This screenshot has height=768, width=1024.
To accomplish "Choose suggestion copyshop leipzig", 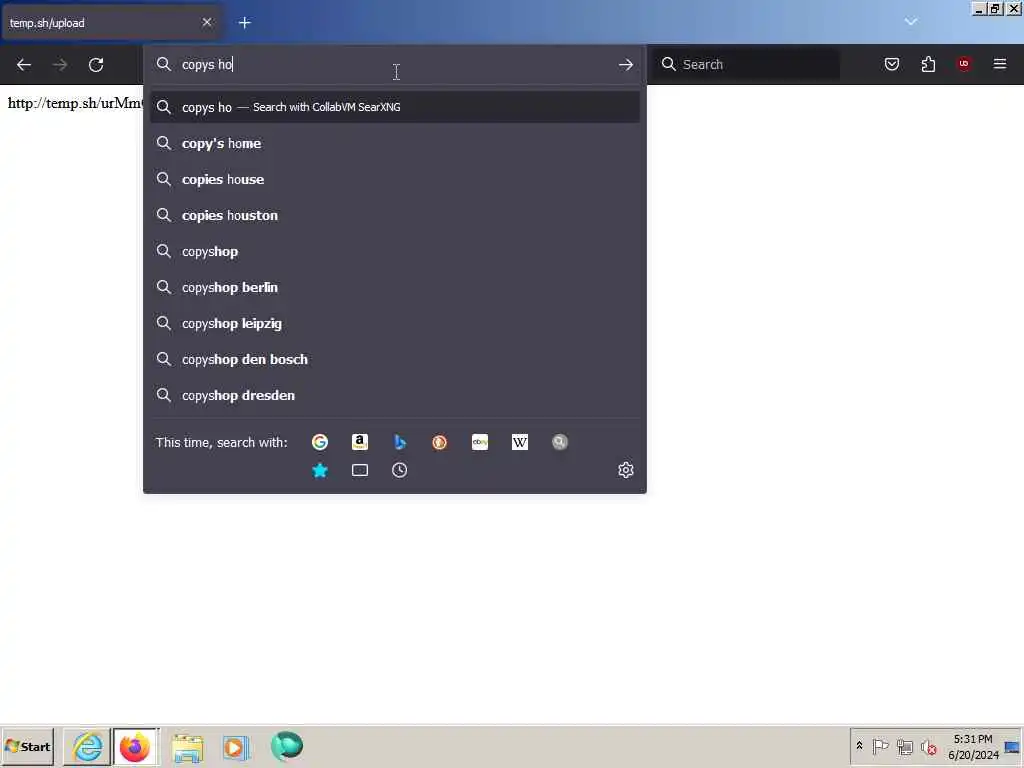I will [x=395, y=323].
